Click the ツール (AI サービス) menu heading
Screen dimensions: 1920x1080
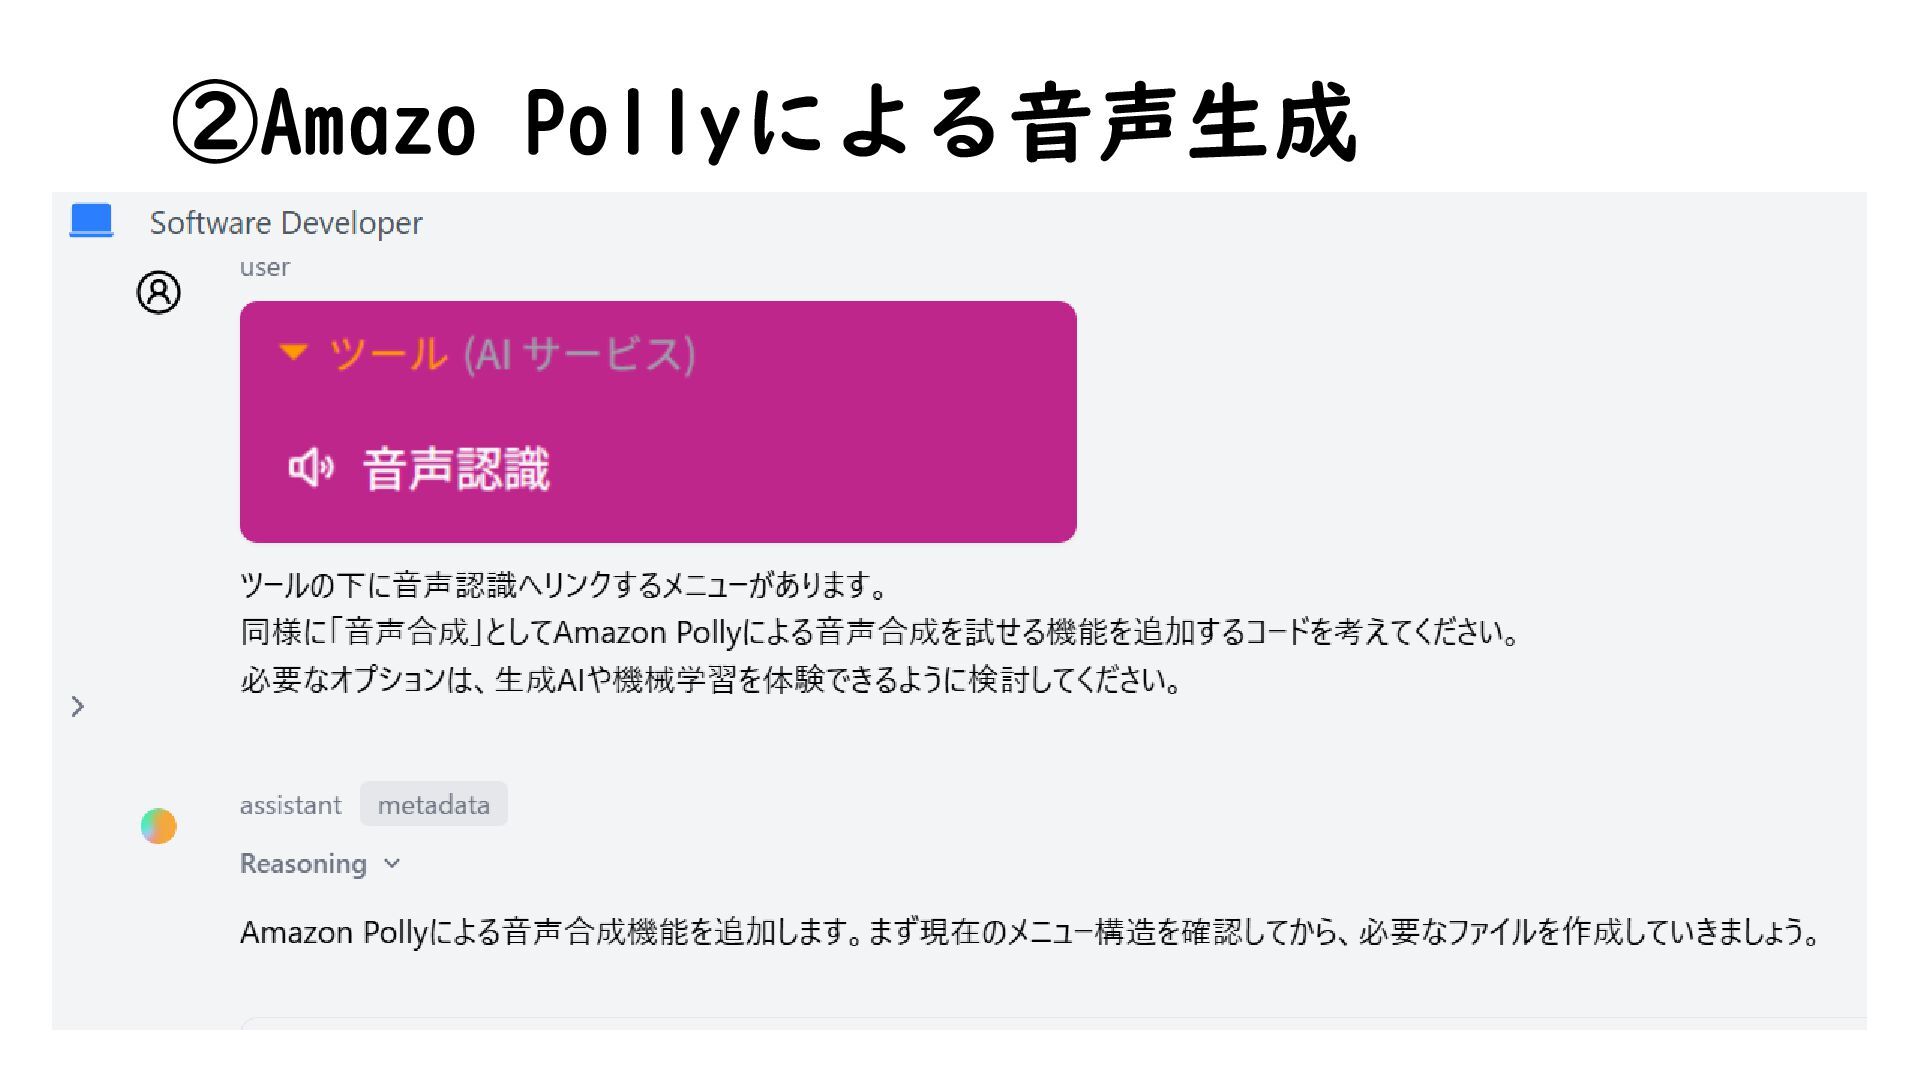coord(512,353)
